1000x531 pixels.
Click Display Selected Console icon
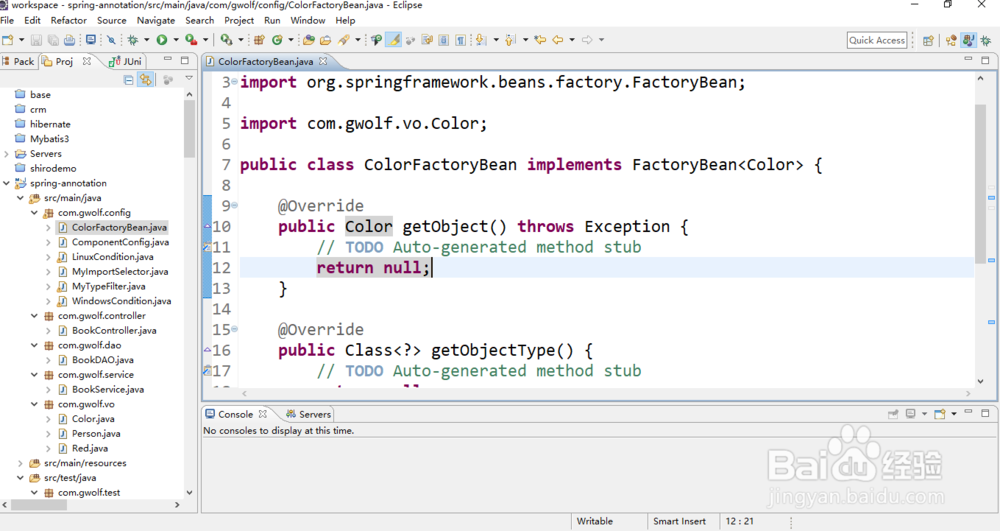click(911, 414)
